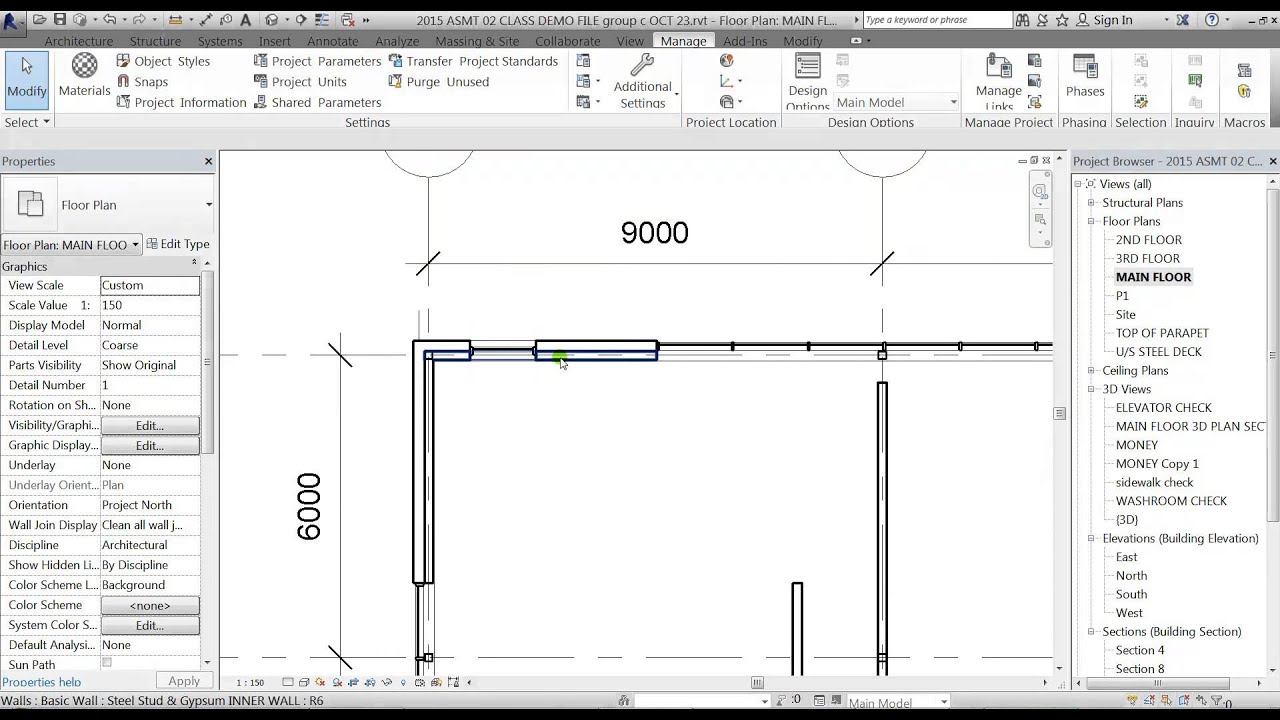Collapse the Elevations (Building Elevation) node
Viewport: 1280px width, 720px height.
pyautogui.click(x=1092, y=538)
